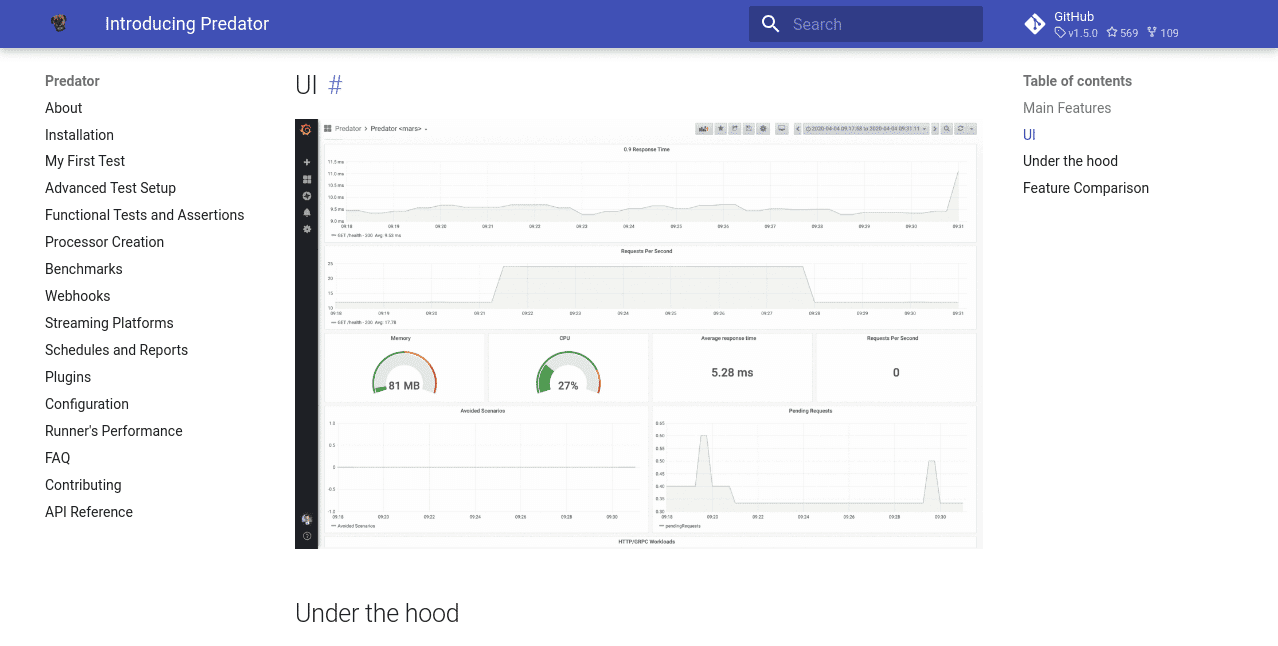The image size is (1278, 646).
Task: Click the 'Predator' sidebar heading
Action: pos(72,81)
